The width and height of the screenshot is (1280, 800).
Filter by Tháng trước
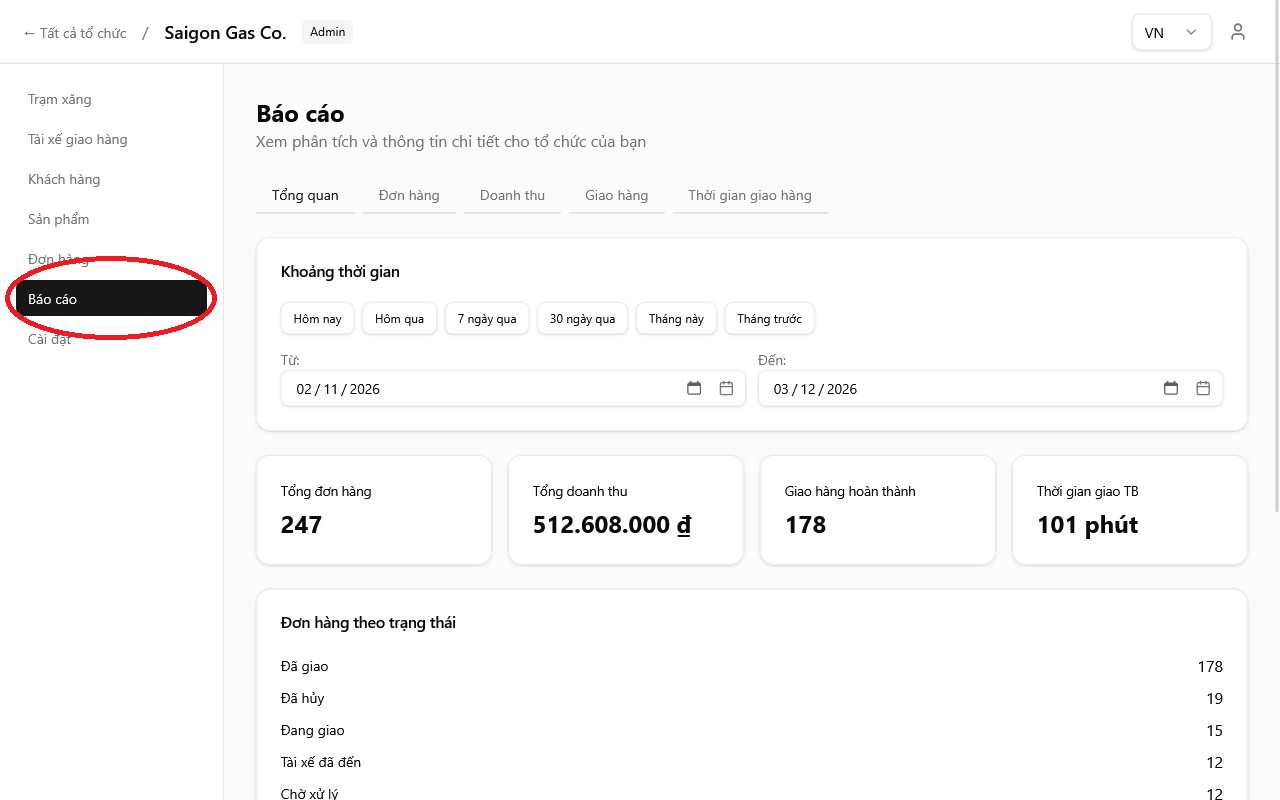click(769, 319)
